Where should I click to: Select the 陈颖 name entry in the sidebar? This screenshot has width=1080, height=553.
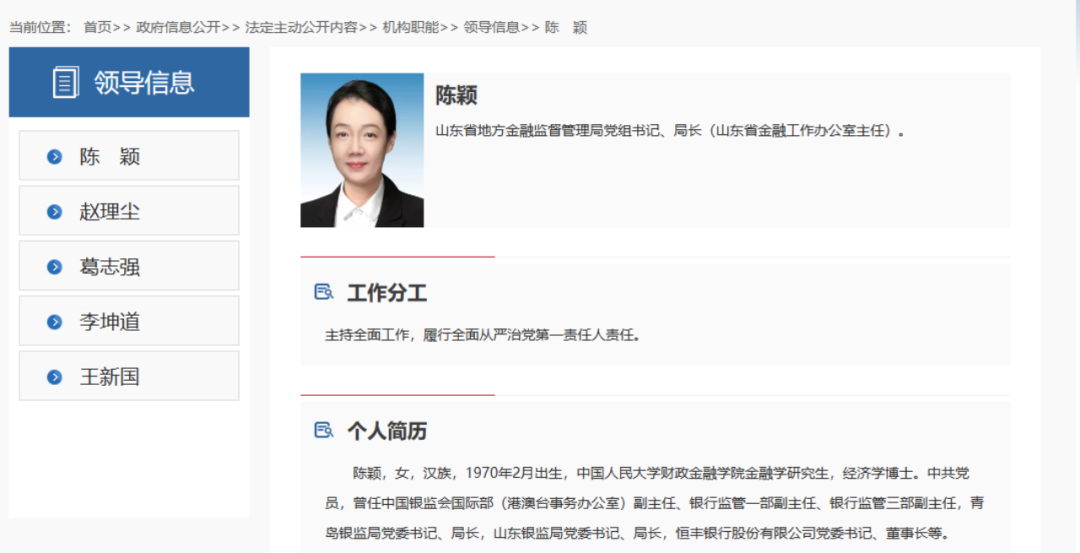pyautogui.click(x=110, y=157)
